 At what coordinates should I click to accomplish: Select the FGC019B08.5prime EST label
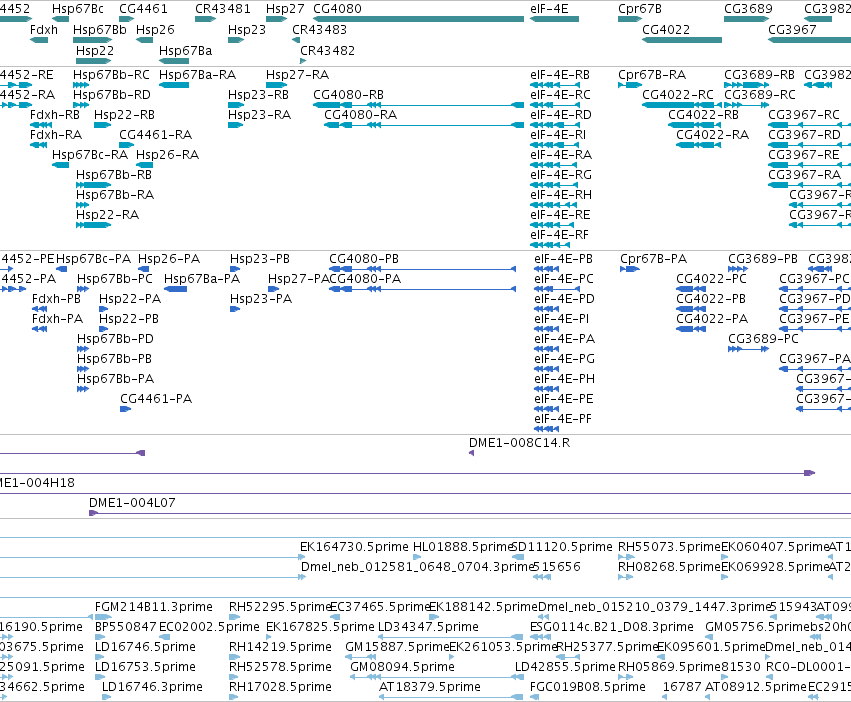pos(588,686)
